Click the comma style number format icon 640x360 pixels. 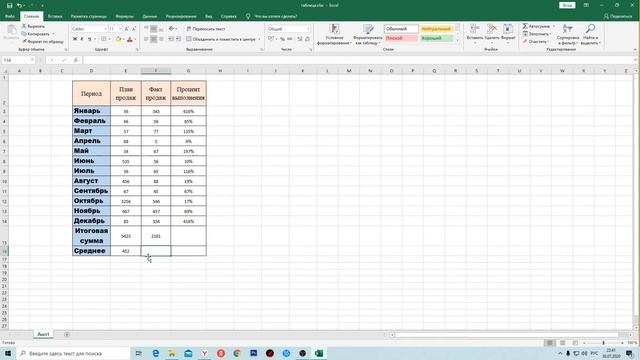click(x=289, y=39)
